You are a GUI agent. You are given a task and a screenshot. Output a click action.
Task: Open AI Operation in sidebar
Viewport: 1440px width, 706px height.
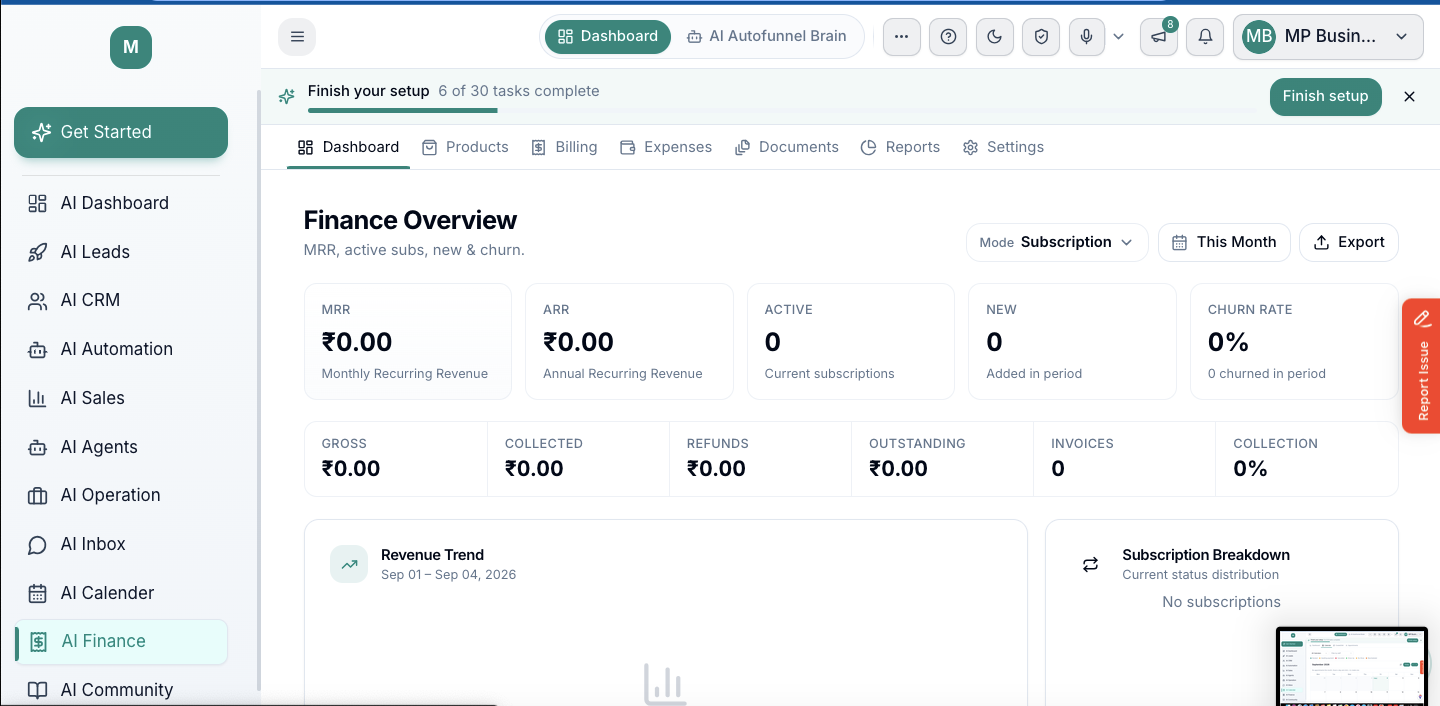click(x=121, y=495)
